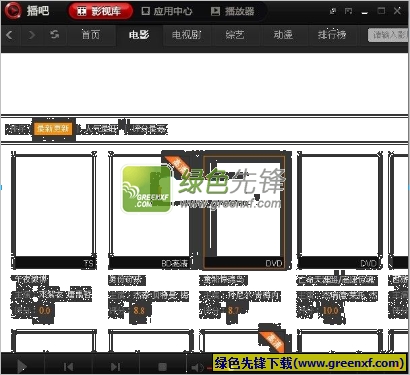This screenshot has width=410, height=375.
Task: Open the 首页 home section
Action: tap(91, 35)
